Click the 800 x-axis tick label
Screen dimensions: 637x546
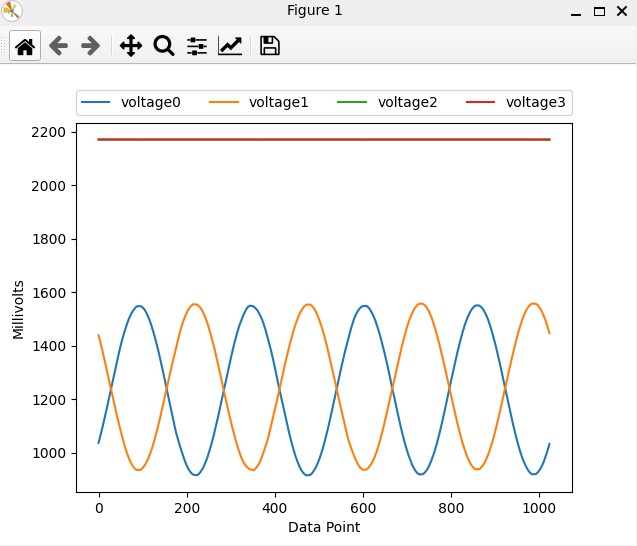click(451, 508)
